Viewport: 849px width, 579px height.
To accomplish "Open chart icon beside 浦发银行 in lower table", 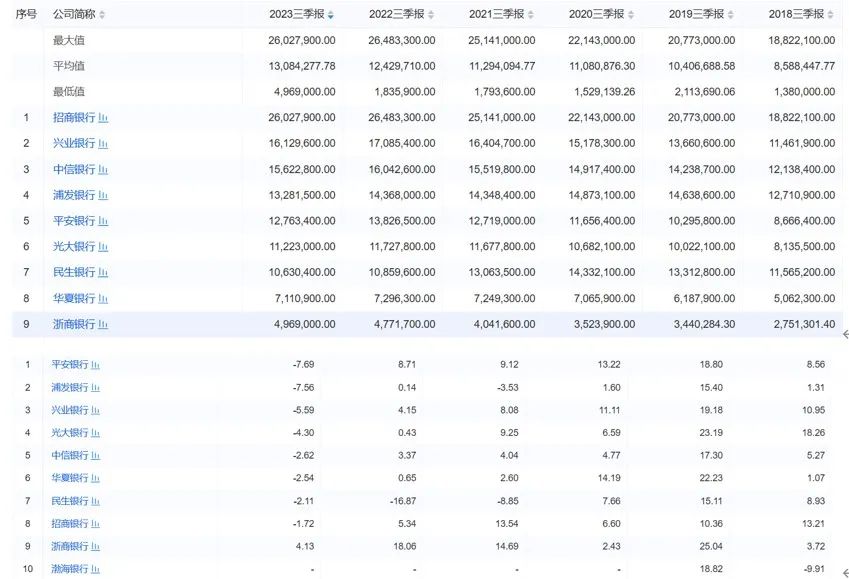I will click(96, 388).
